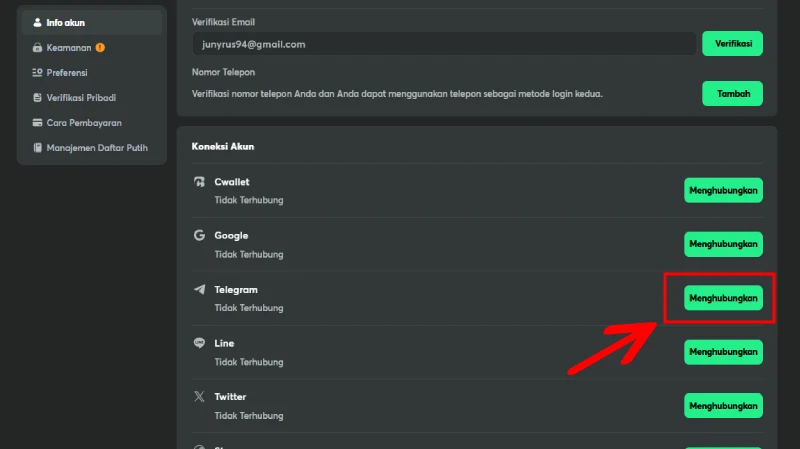Image resolution: width=800 pixels, height=449 pixels.
Task: Select Cara Pembayaran in sidebar
Action: tap(92, 122)
